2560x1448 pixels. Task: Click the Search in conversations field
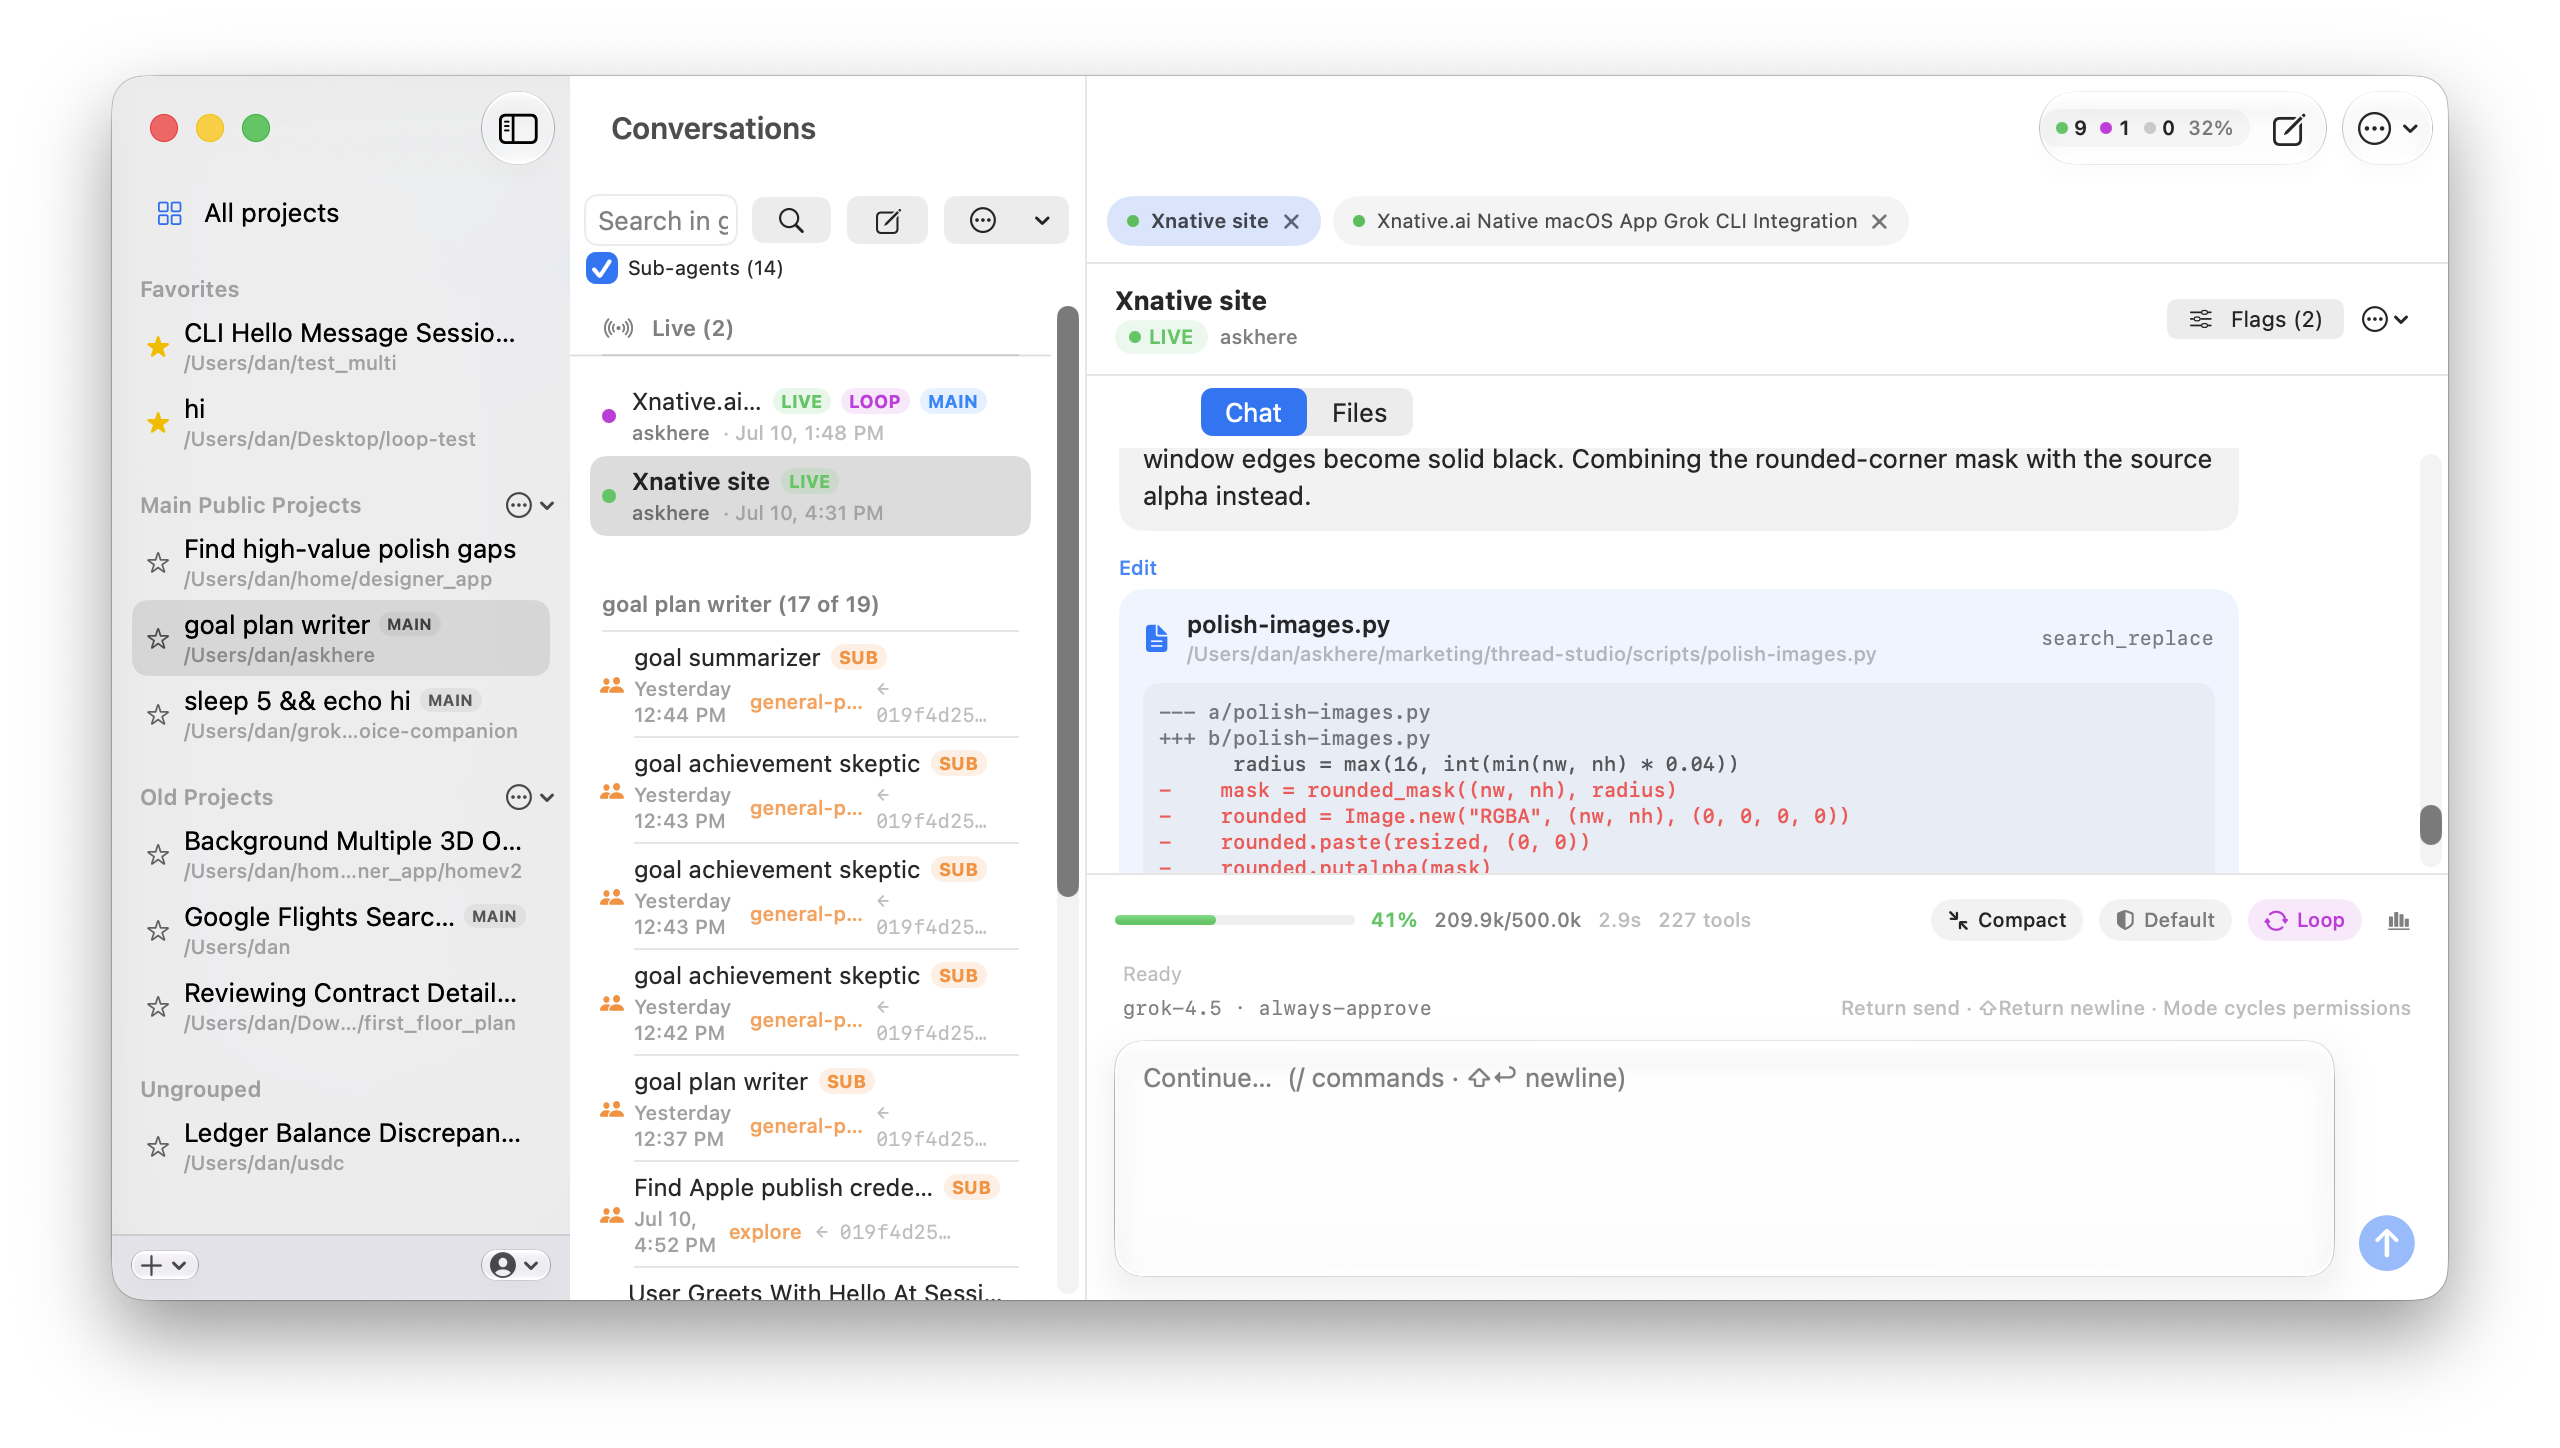[x=661, y=220]
